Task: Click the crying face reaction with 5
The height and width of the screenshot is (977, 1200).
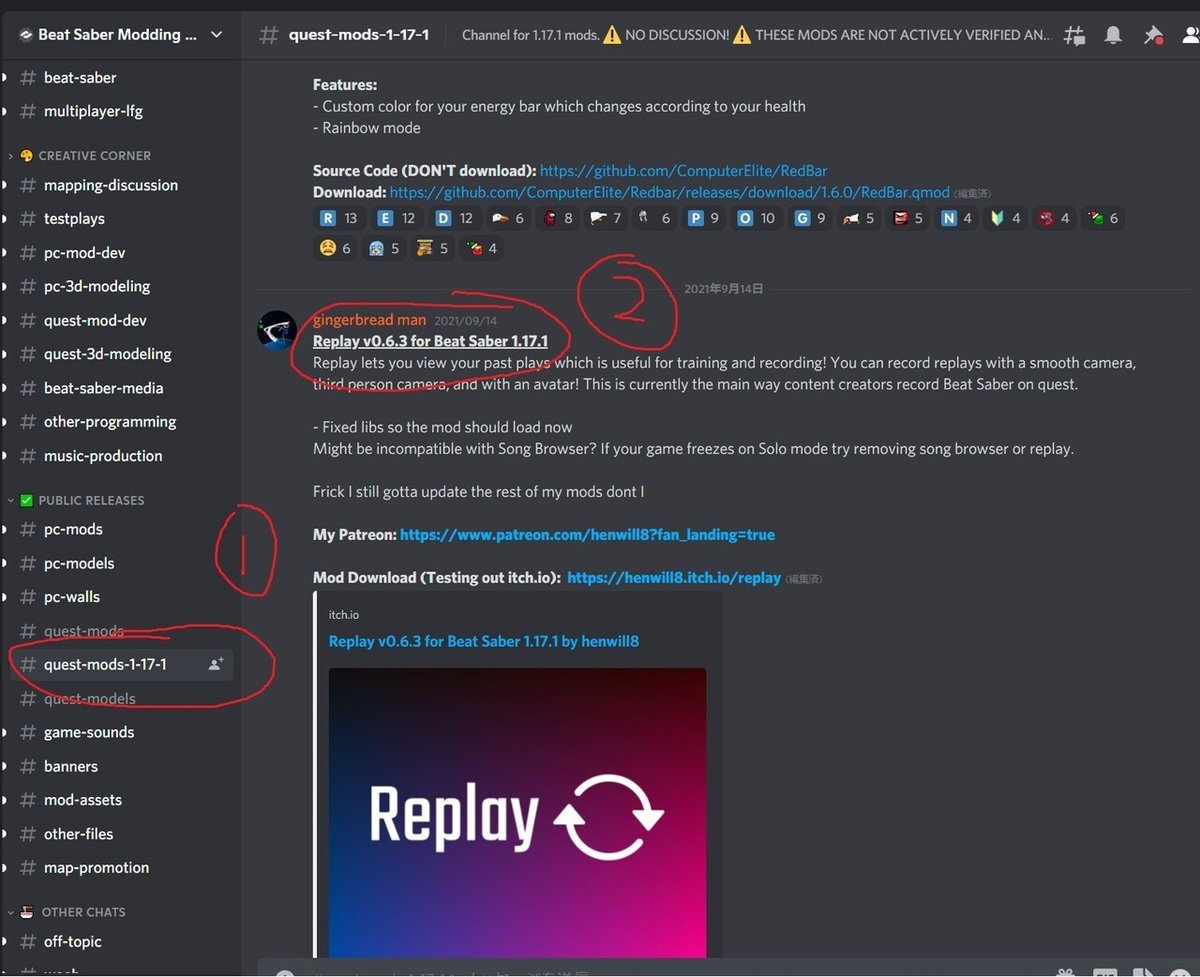Action: pyautogui.click(x=384, y=248)
